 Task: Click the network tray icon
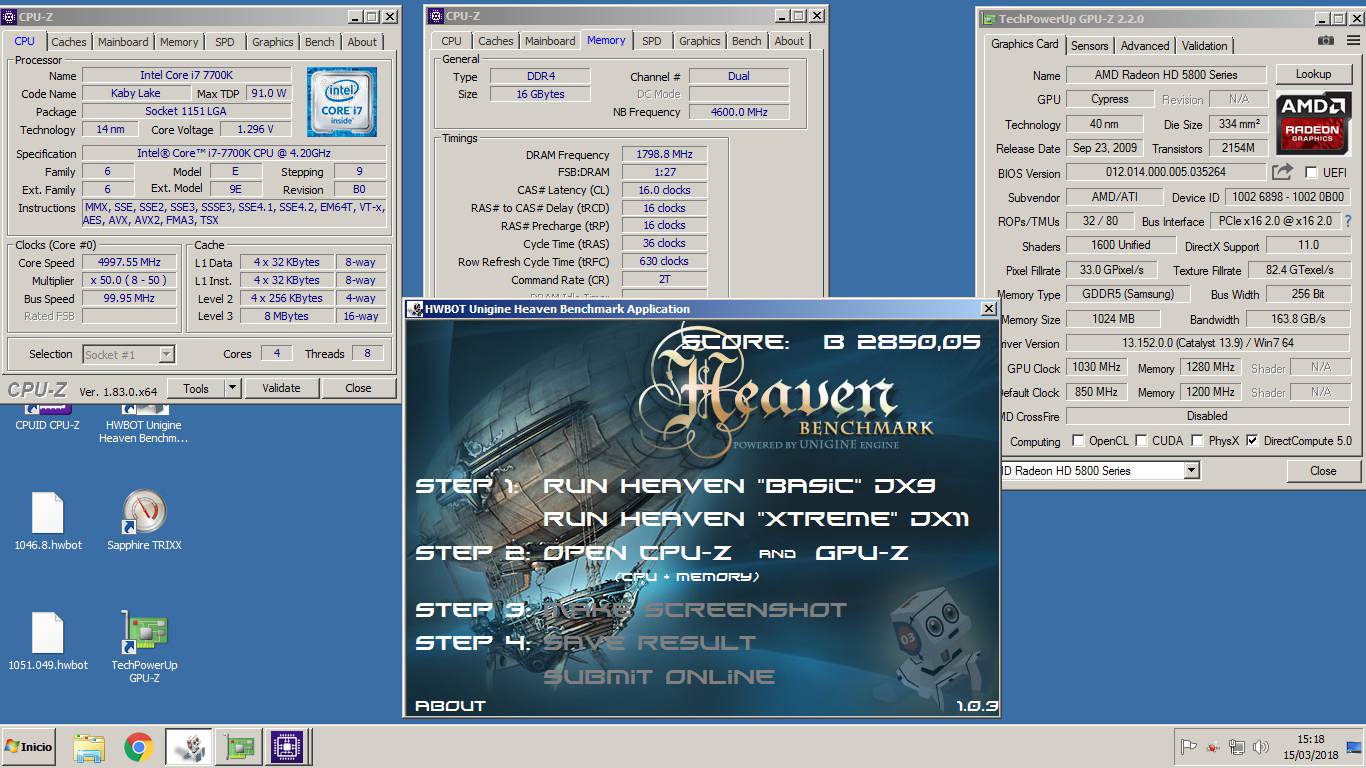(x=1237, y=747)
